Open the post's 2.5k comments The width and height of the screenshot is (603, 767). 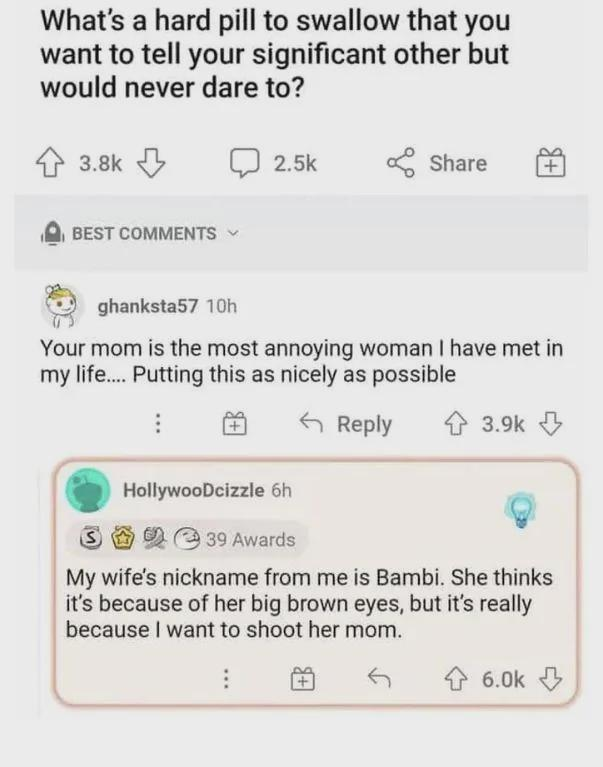pyautogui.click(x=273, y=164)
